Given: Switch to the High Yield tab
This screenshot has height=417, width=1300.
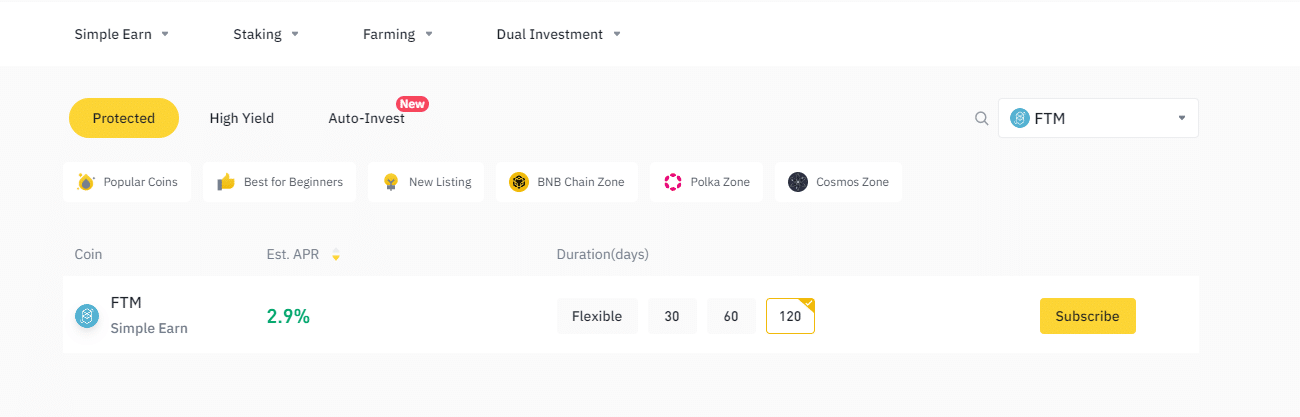Looking at the screenshot, I should (241, 118).
